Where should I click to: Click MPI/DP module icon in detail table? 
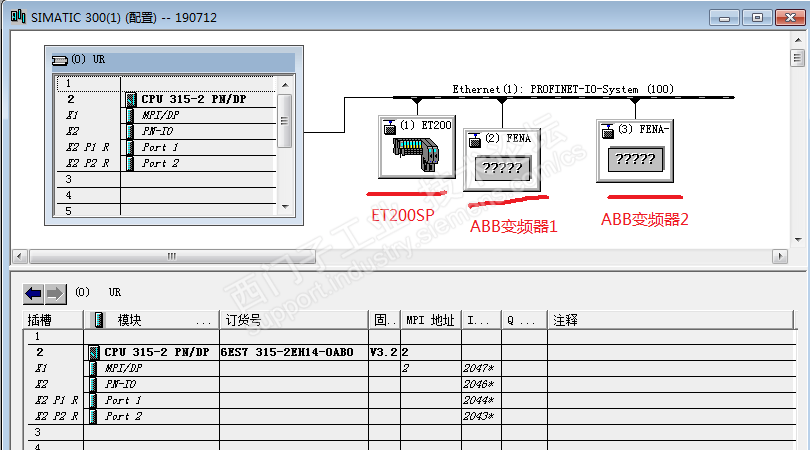click(x=93, y=368)
